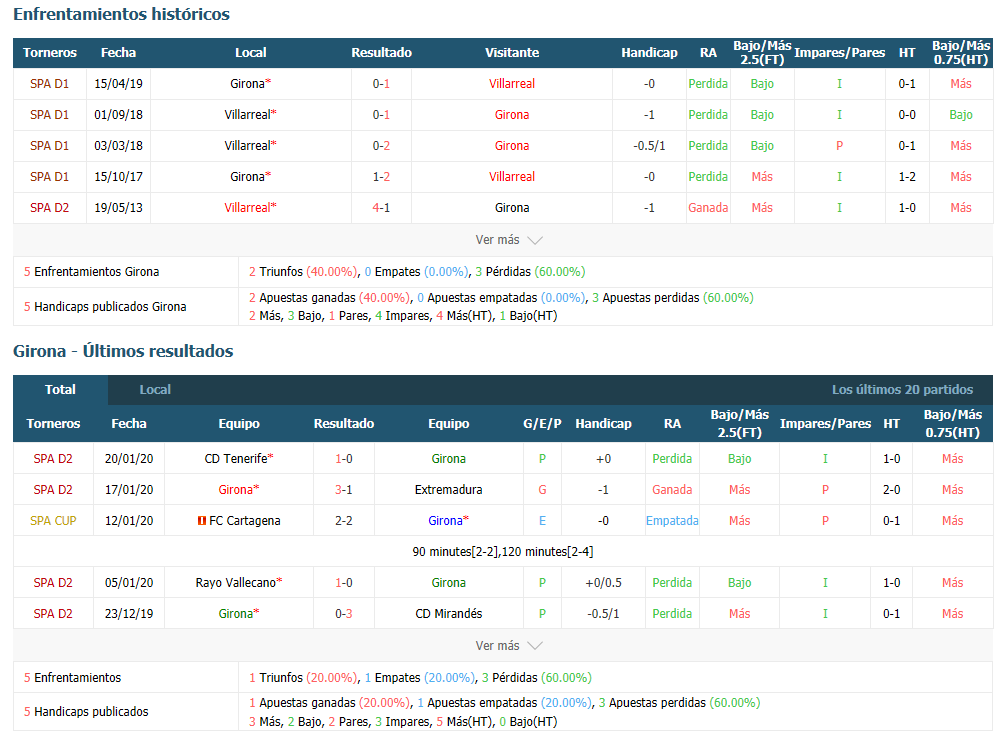
Task: Click the Ganada cell in 17/01/20 row
Action: (672, 490)
